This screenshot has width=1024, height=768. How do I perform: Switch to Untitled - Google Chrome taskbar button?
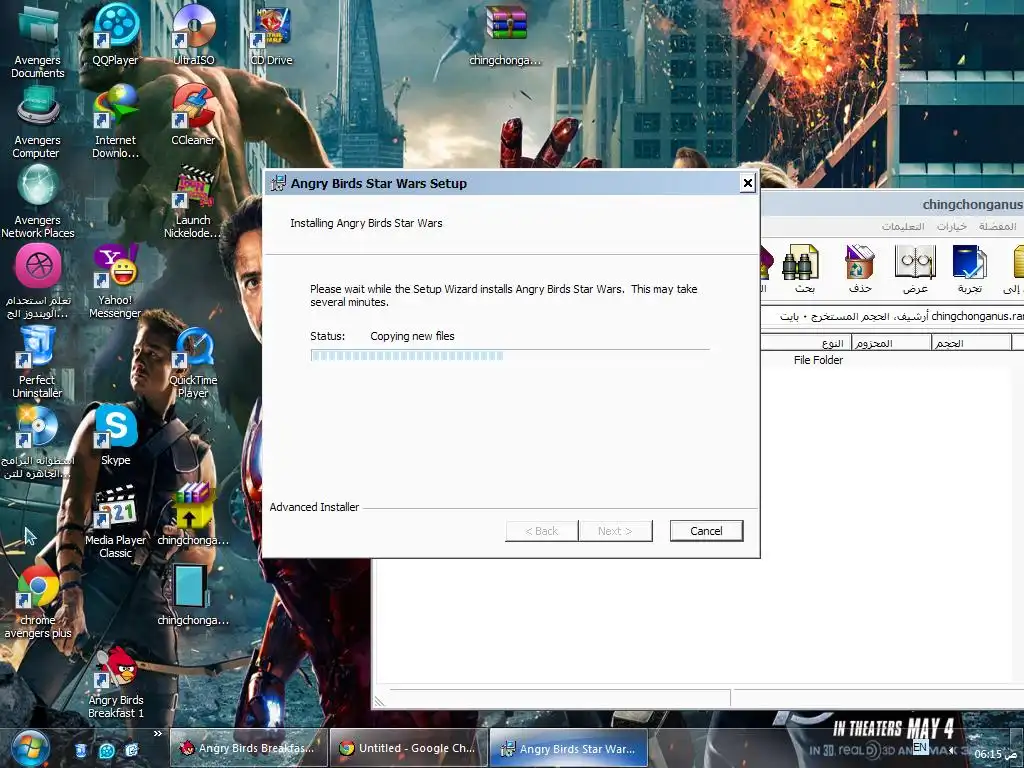409,748
